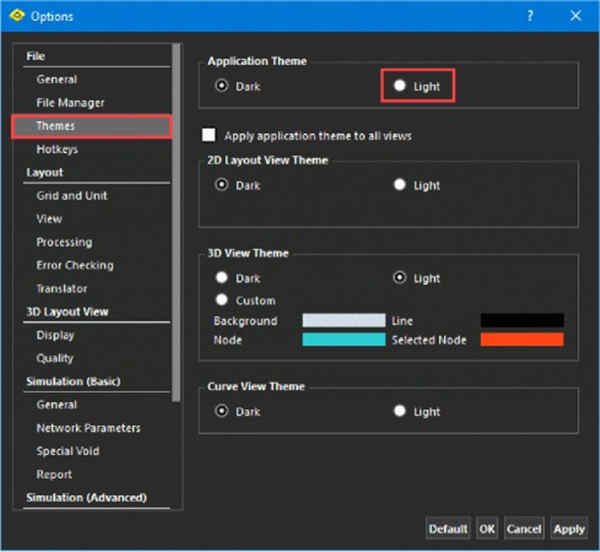Viewport: 600px width, 552px height.
Task: Open the Background color swatch
Action: 344,320
